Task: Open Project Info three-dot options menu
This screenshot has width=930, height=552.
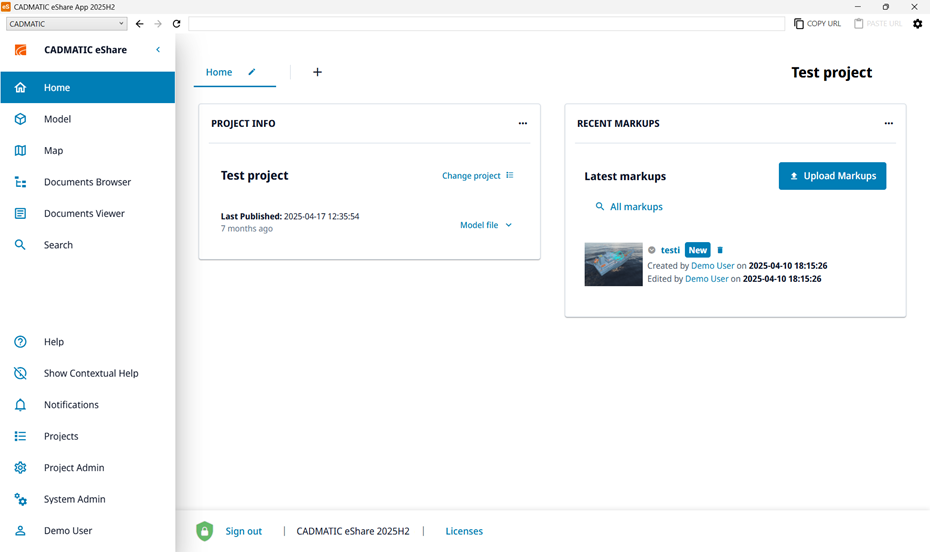Action: coord(522,124)
